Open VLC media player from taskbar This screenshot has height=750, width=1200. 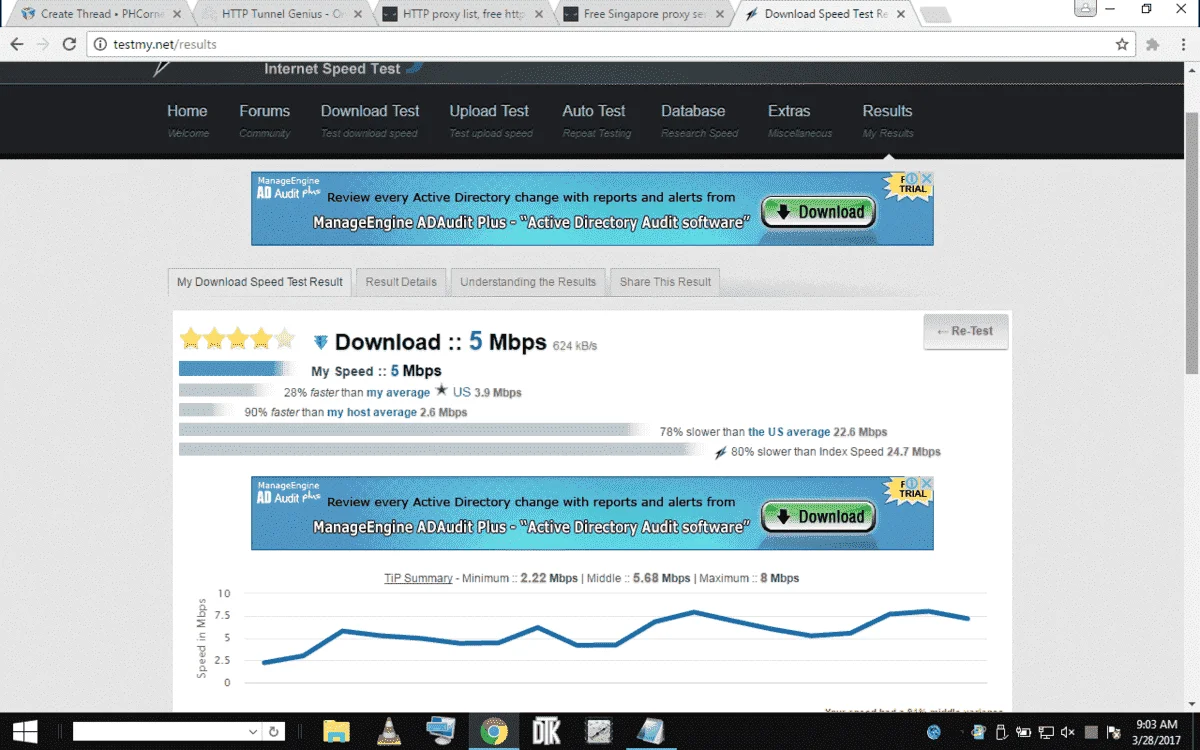coord(389,732)
